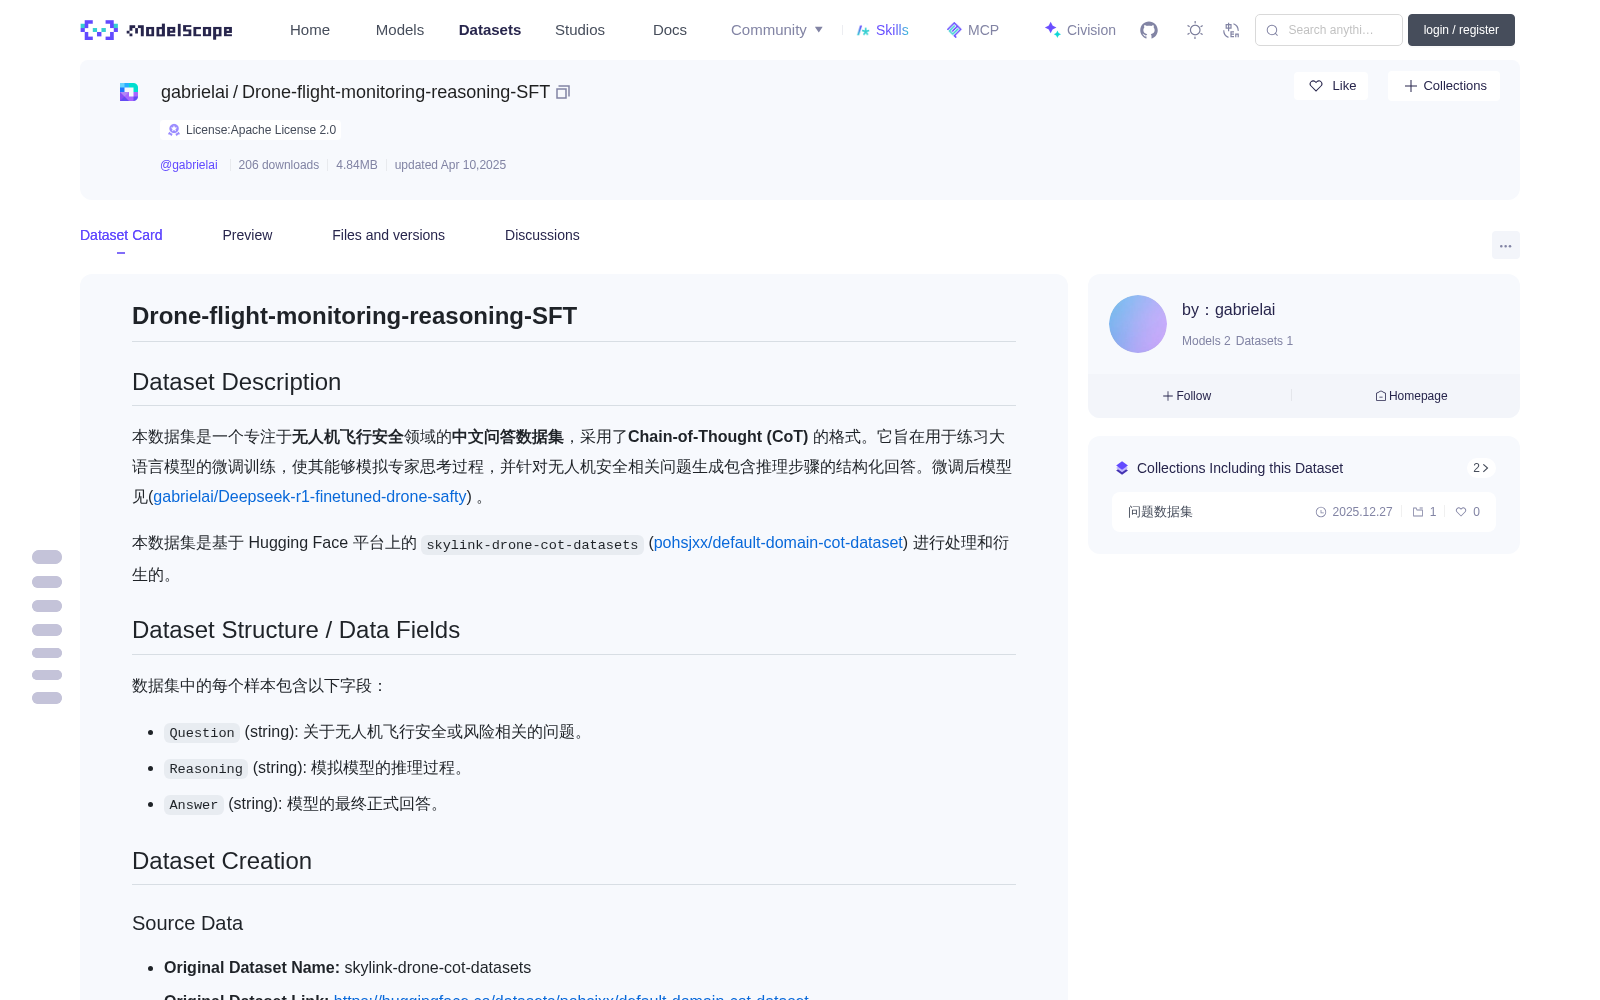This screenshot has height=1000, width=1600.
Task: Click the Collections button label
Action: click(1455, 86)
